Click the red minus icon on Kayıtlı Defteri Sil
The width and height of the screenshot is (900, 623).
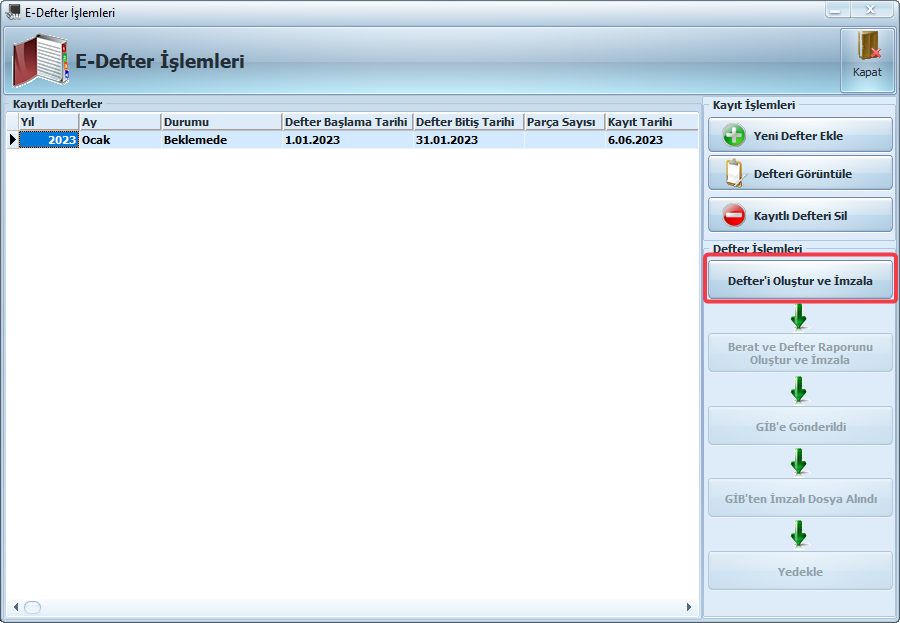tap(734, 216)
